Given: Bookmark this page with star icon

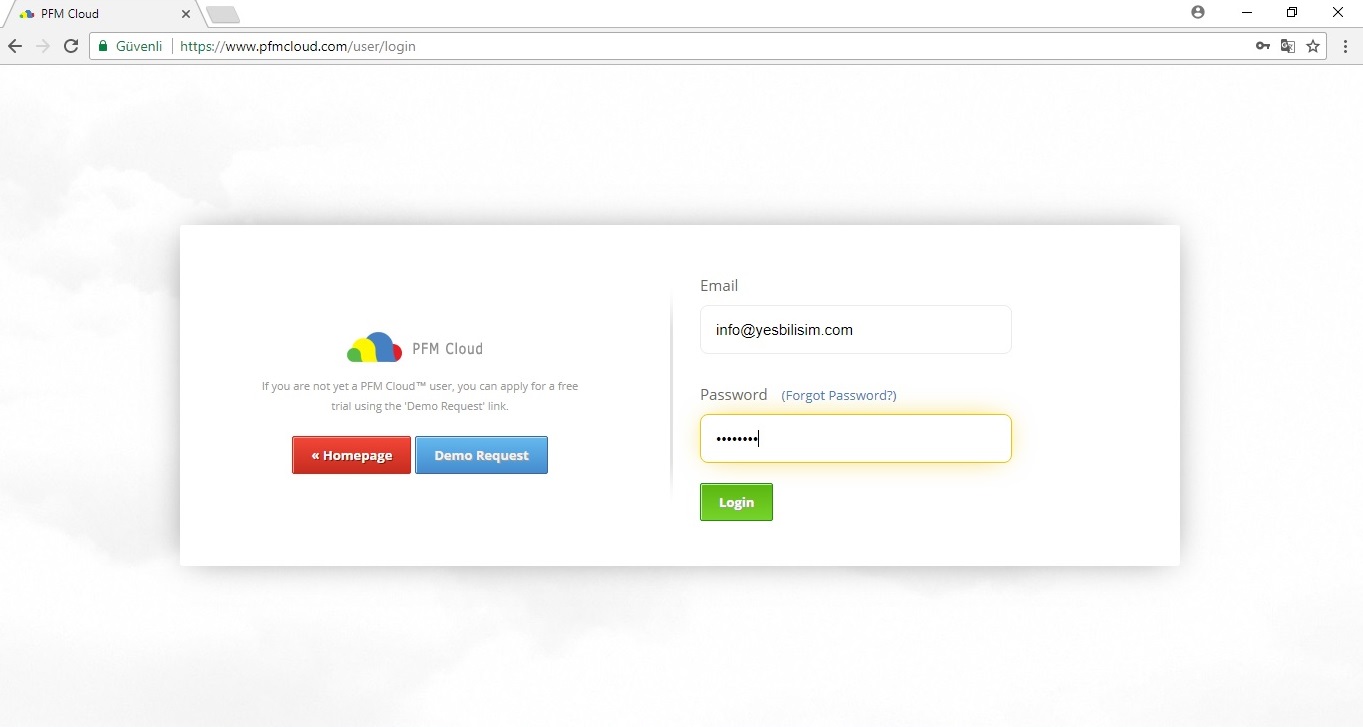Looking at the screenshot, I should (1313, 46).
